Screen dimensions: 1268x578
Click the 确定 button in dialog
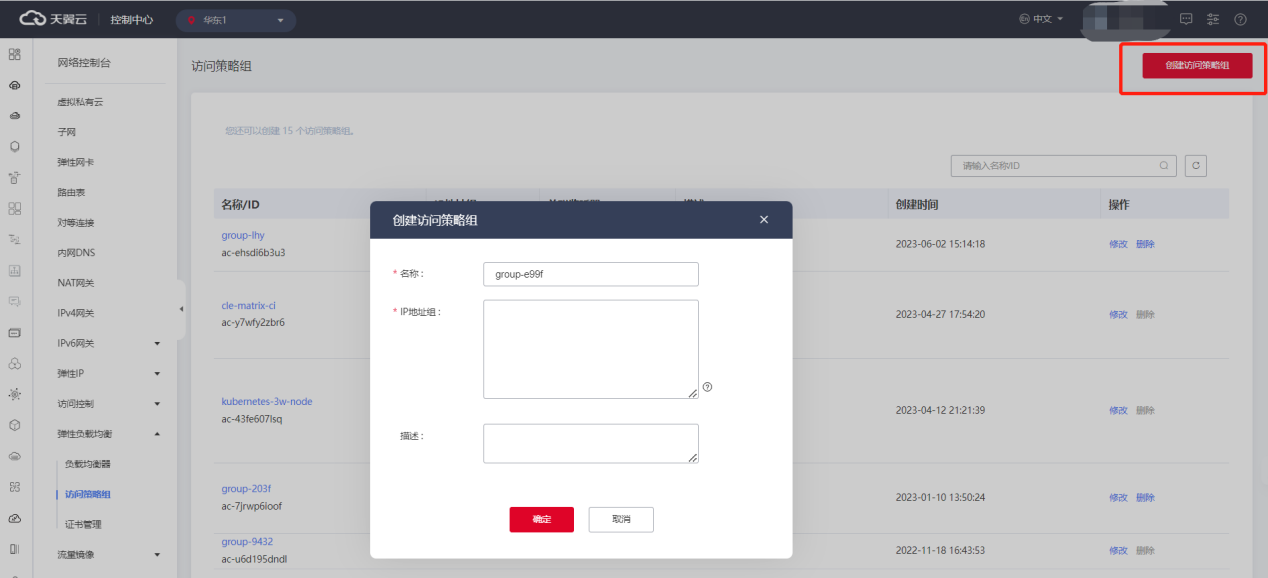541,519
